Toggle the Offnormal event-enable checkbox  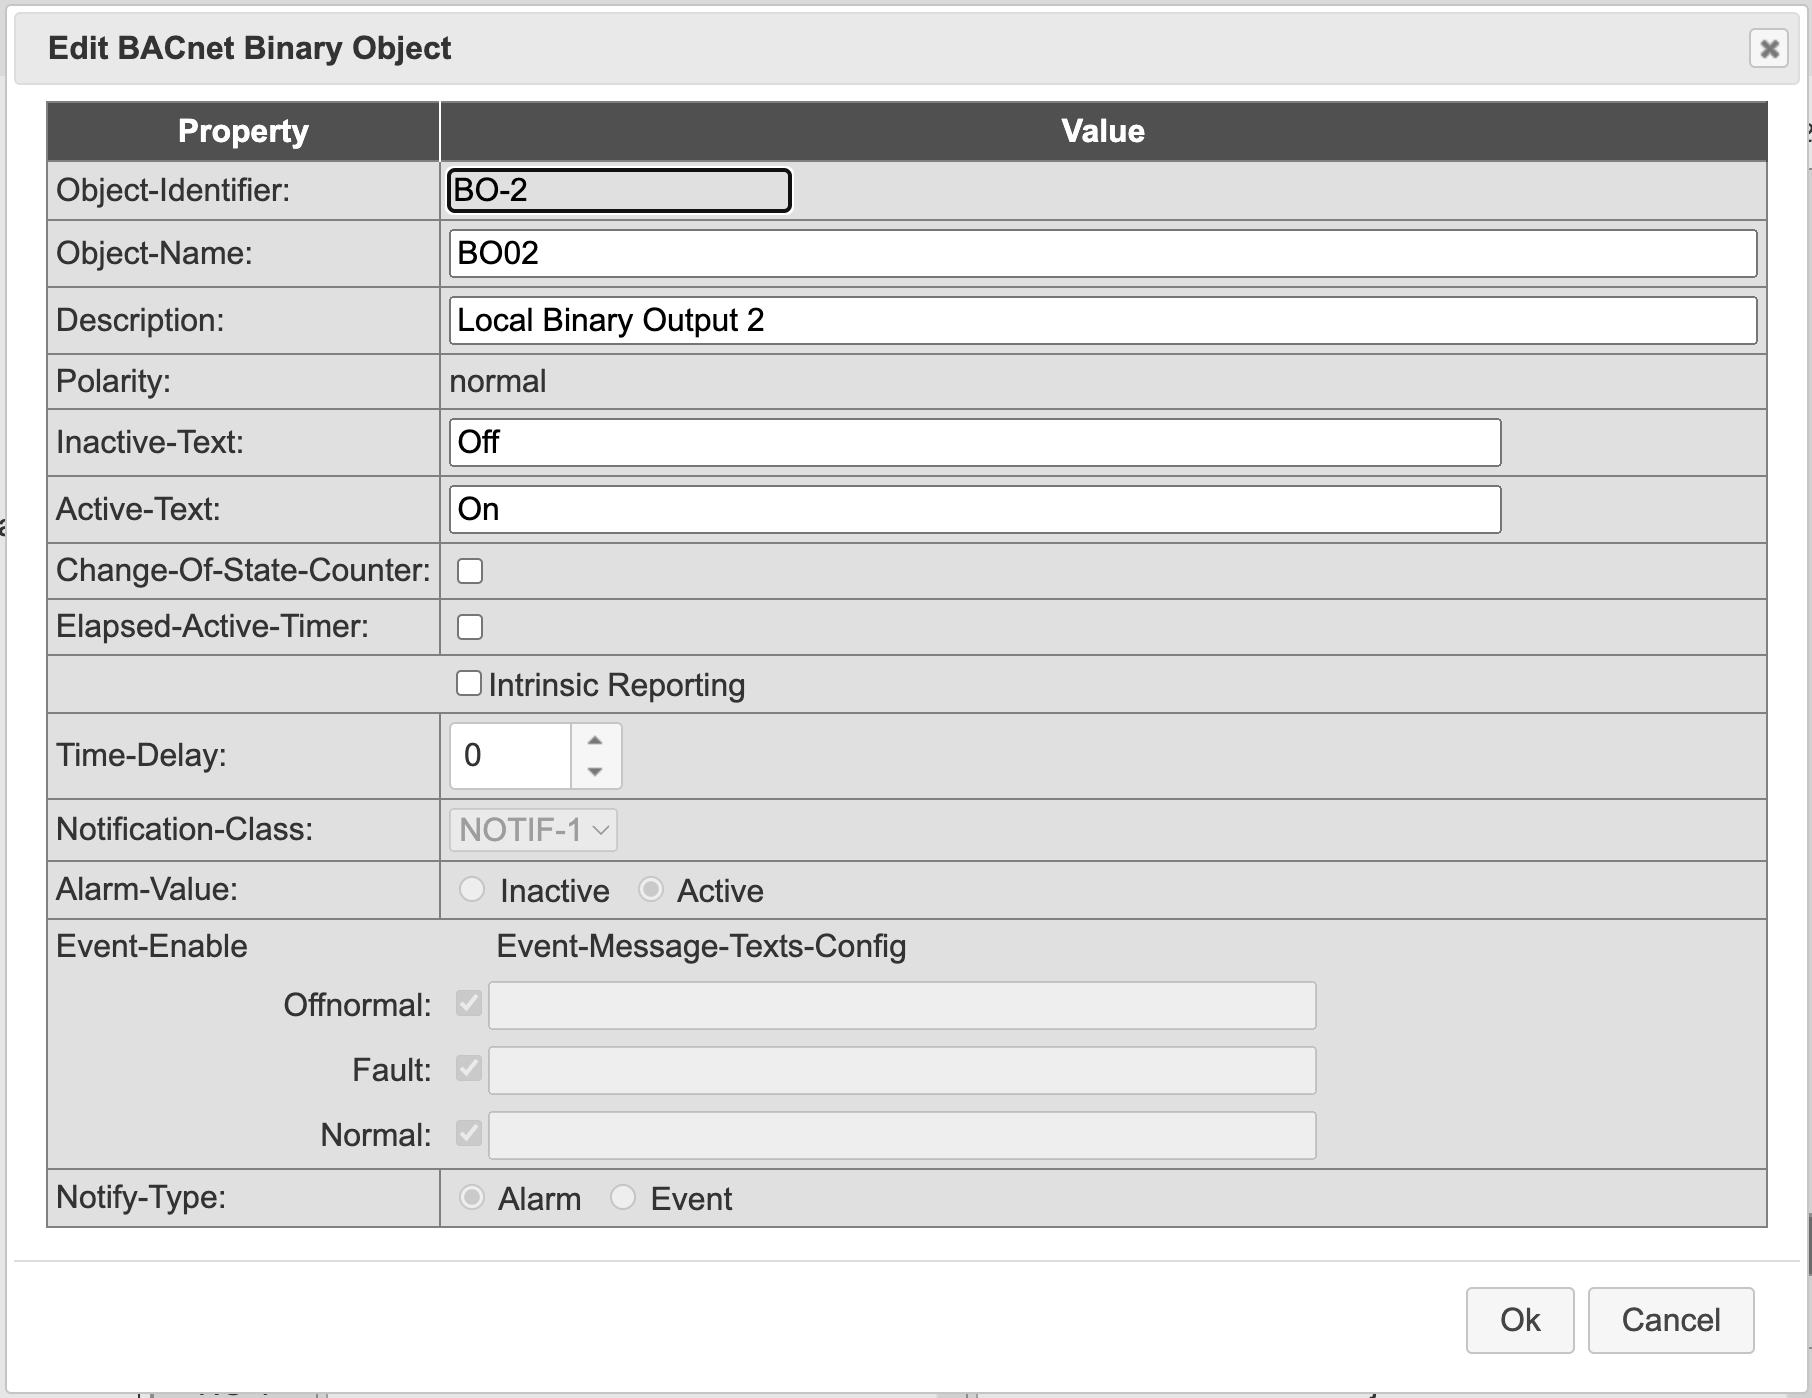coord(469,1003)
